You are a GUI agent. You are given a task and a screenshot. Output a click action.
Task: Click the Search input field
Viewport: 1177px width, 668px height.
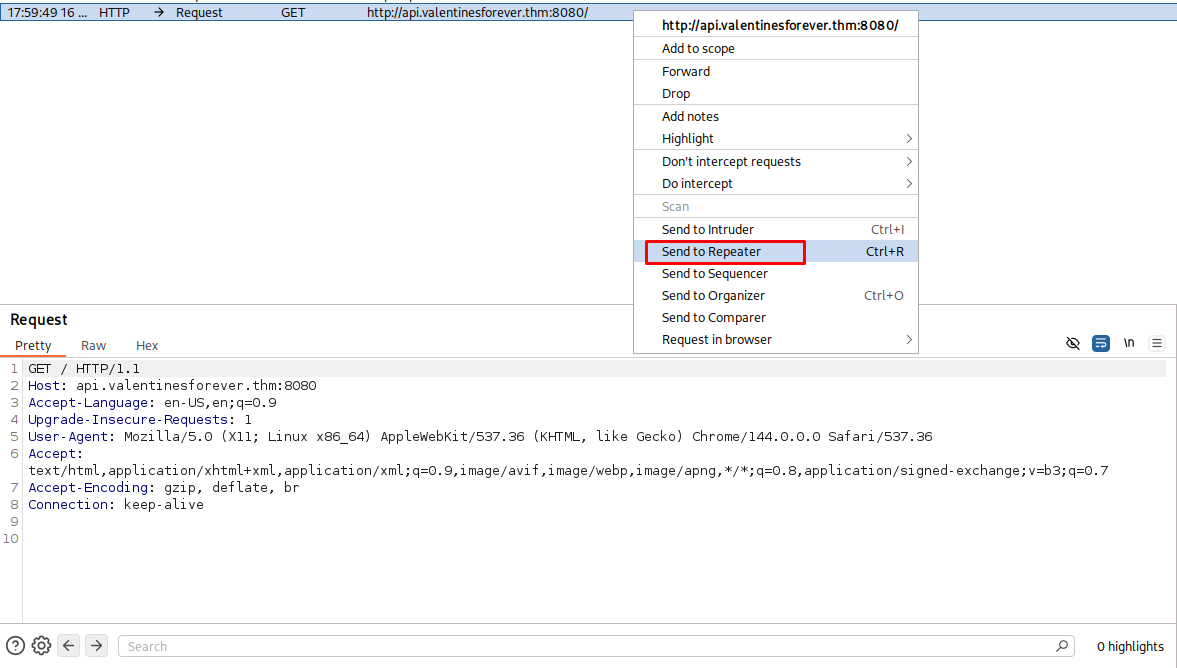pos(590,647)
